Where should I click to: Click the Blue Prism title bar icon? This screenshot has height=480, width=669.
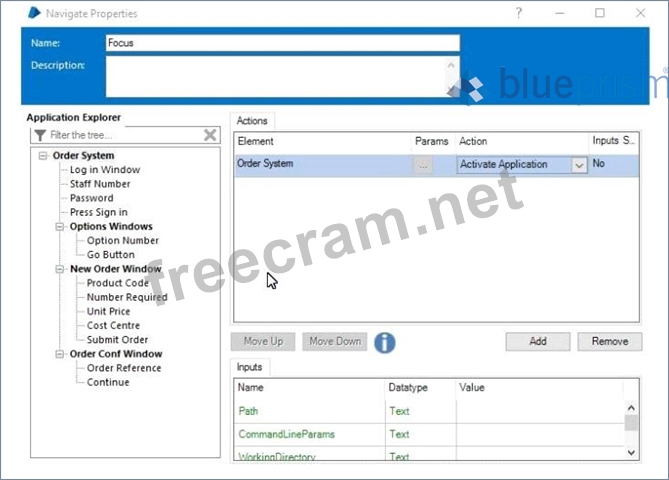coord(34,13)
